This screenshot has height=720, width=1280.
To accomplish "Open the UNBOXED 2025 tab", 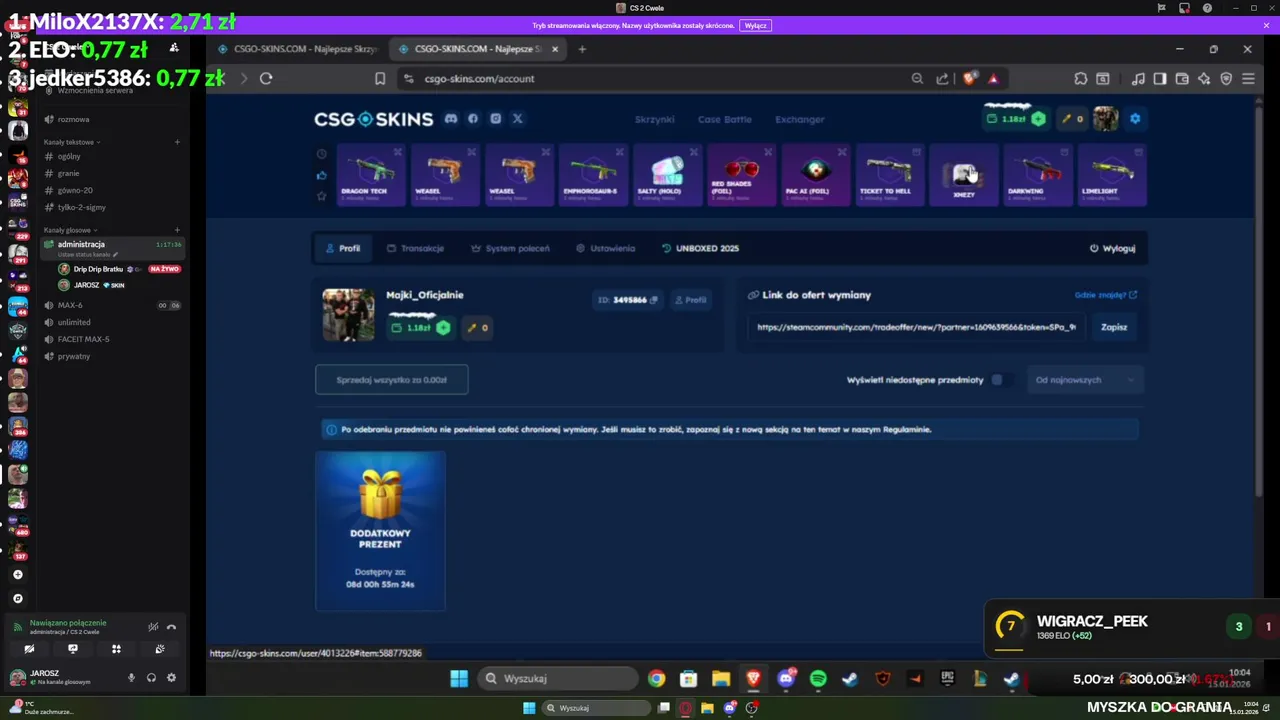I will point(700,248).
